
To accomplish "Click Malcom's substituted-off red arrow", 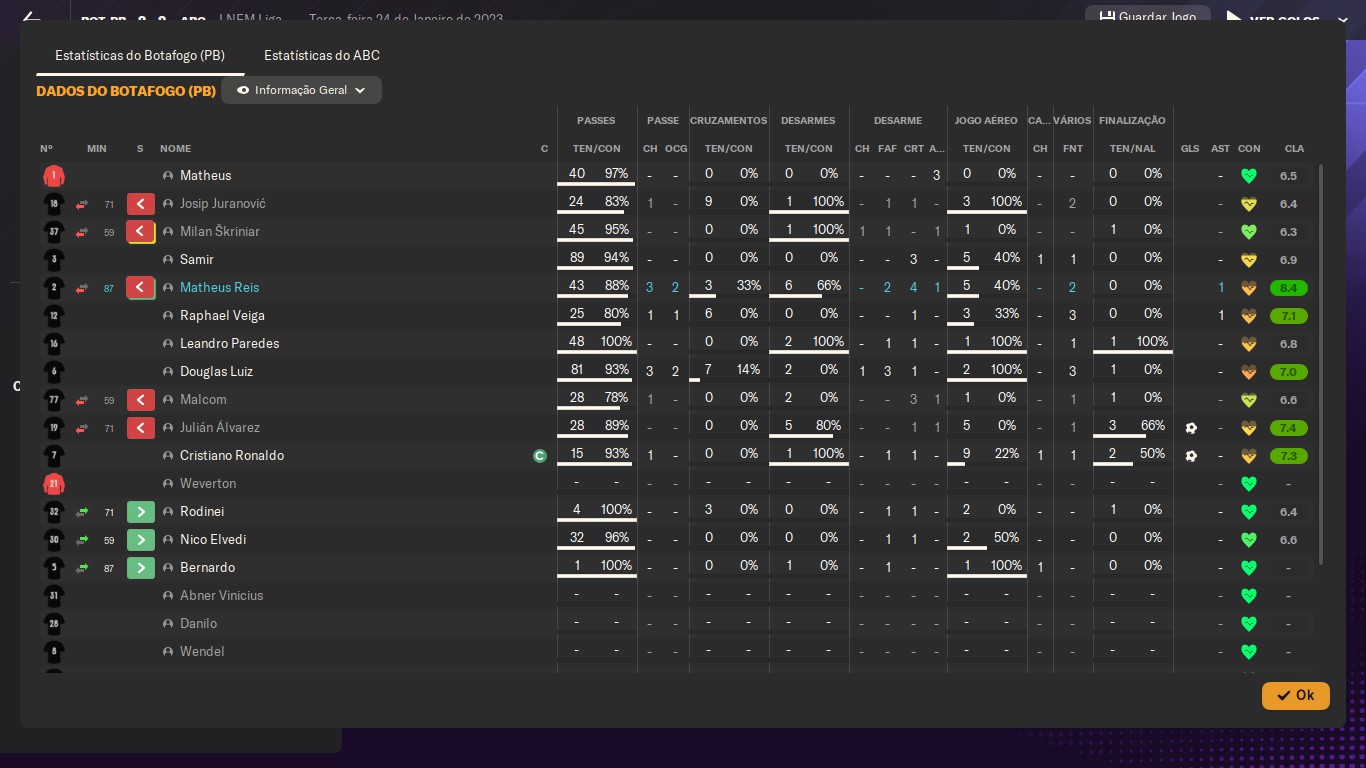I will 141,400.
